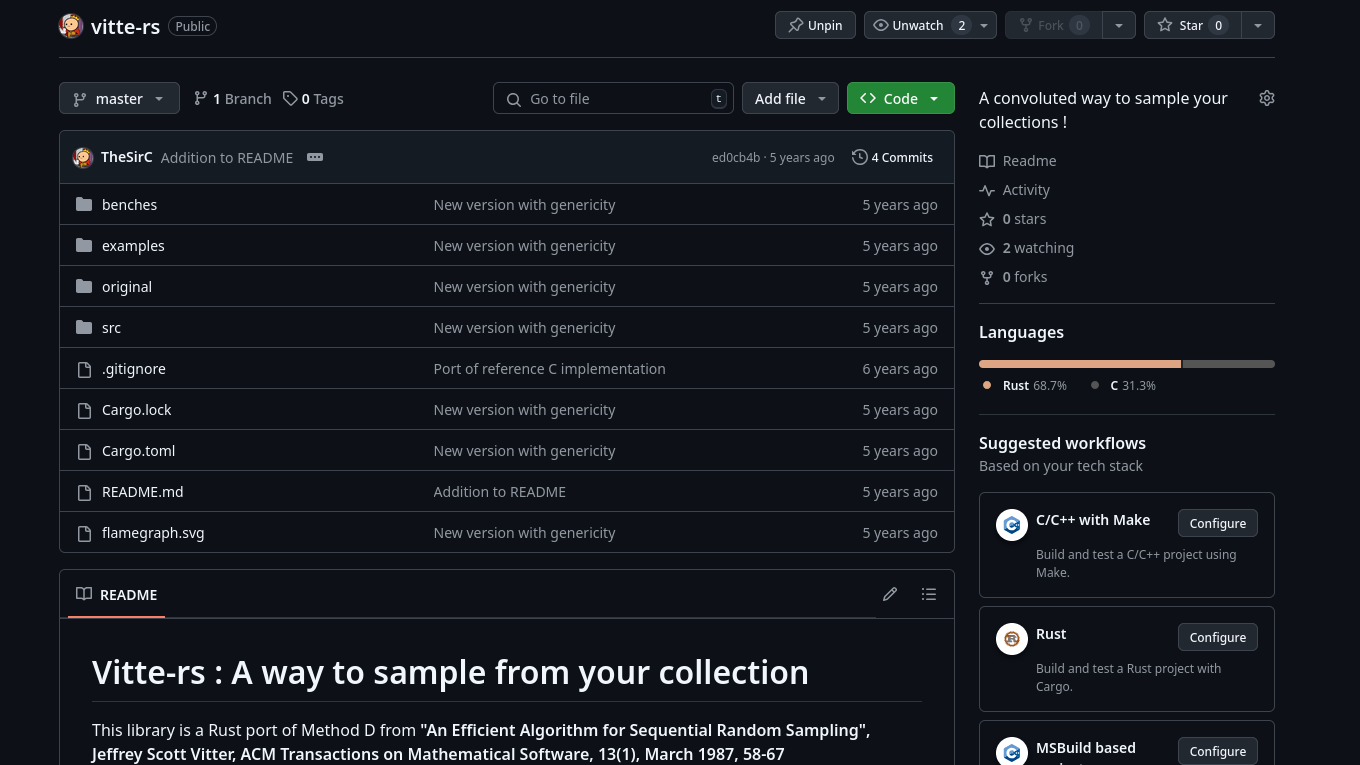Unpin the repository
The width and height of the screenshot is (1360, 765).
pos(815,25)
